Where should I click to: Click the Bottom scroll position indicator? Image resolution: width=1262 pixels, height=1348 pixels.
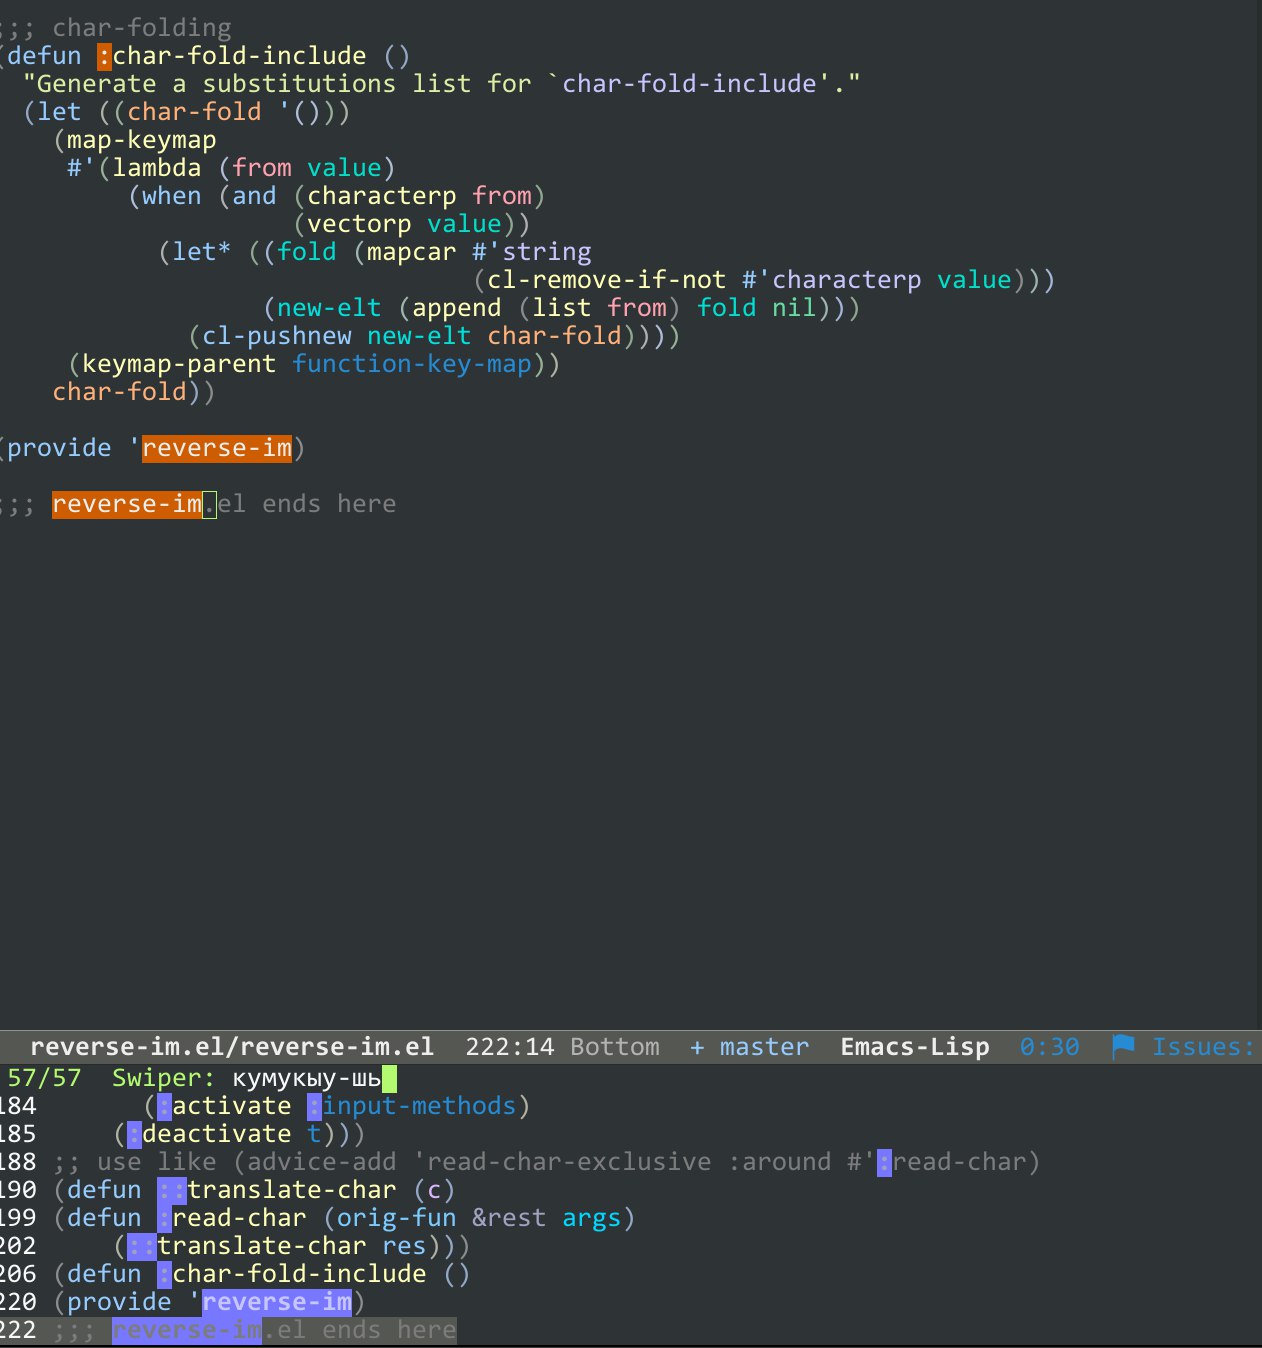(615, 1047)
